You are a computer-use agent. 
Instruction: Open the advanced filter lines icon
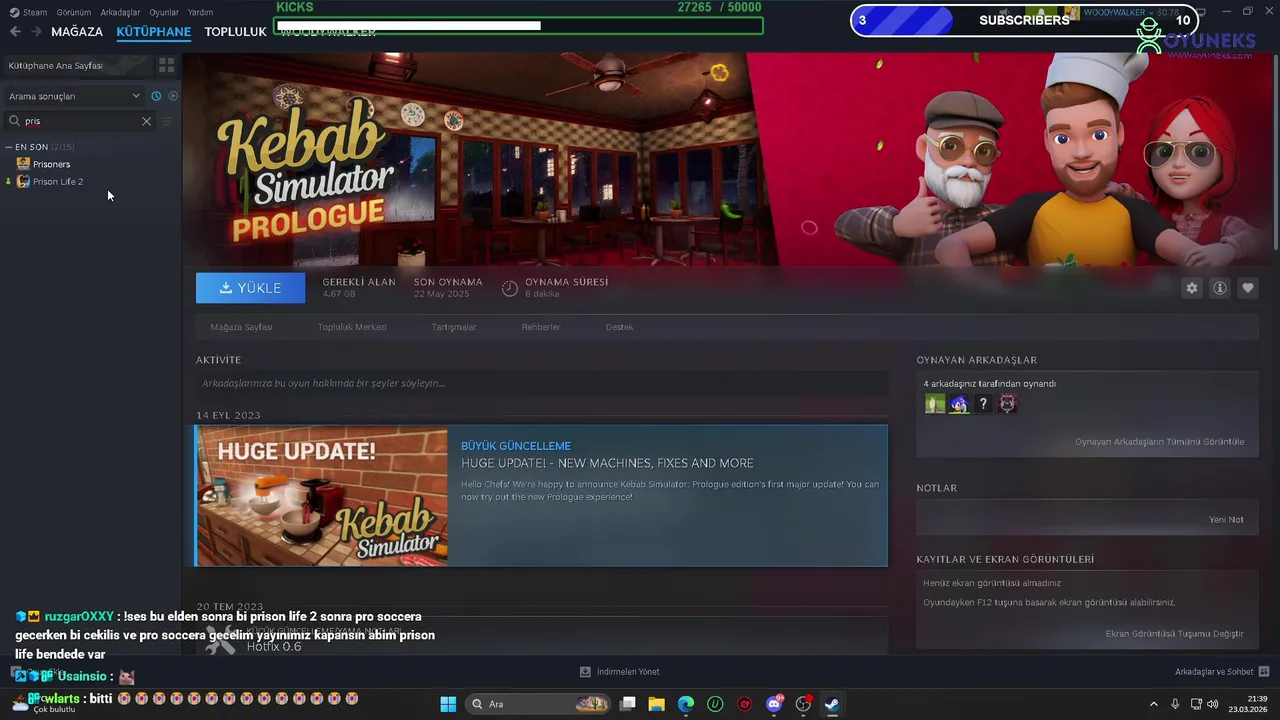click(167, 121)
